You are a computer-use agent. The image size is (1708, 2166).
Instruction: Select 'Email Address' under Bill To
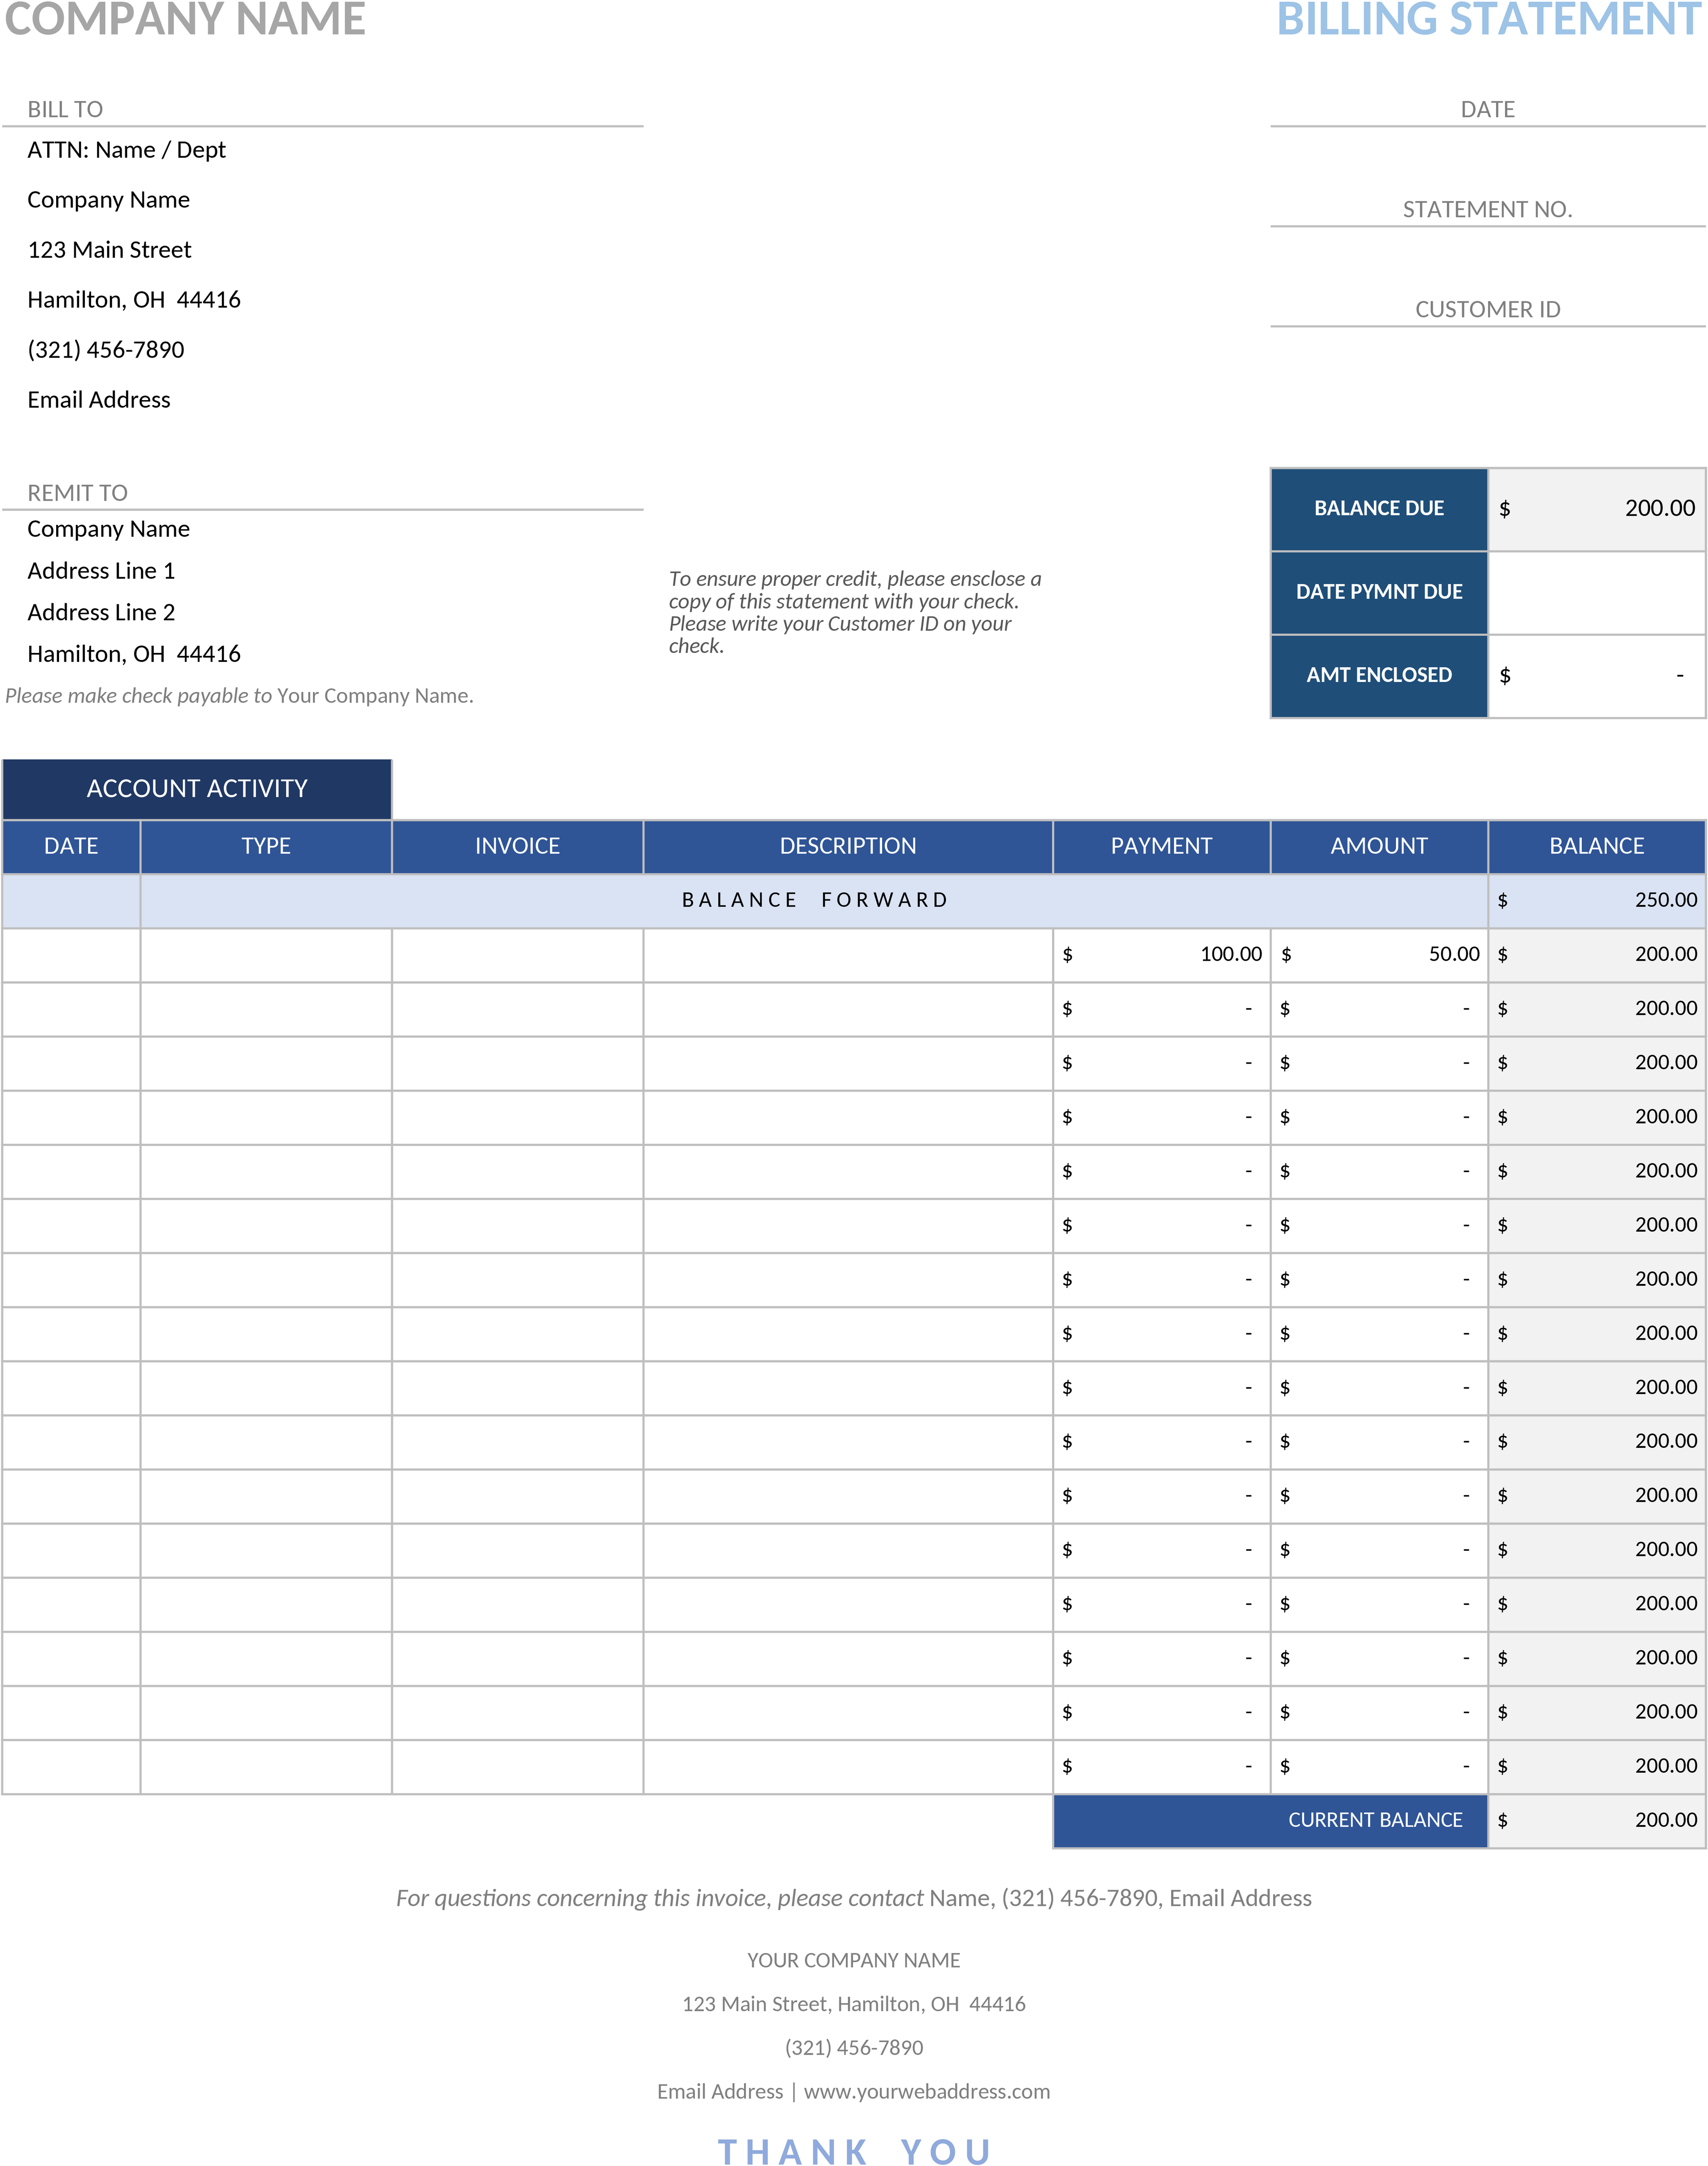coord(99,400)
